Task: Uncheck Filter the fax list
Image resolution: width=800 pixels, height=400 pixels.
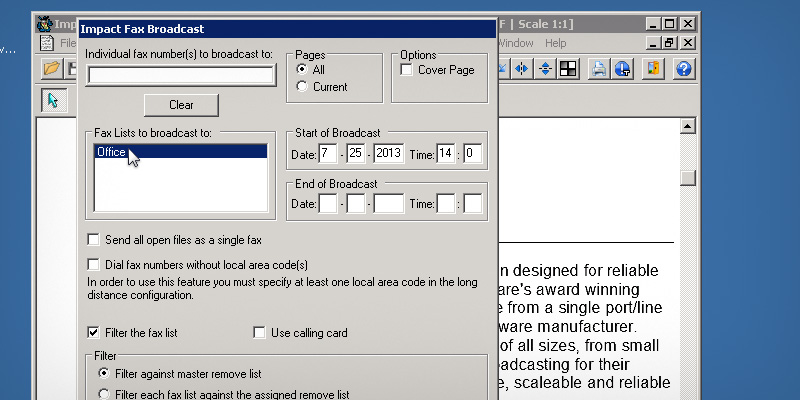Action: click(94, 332)
